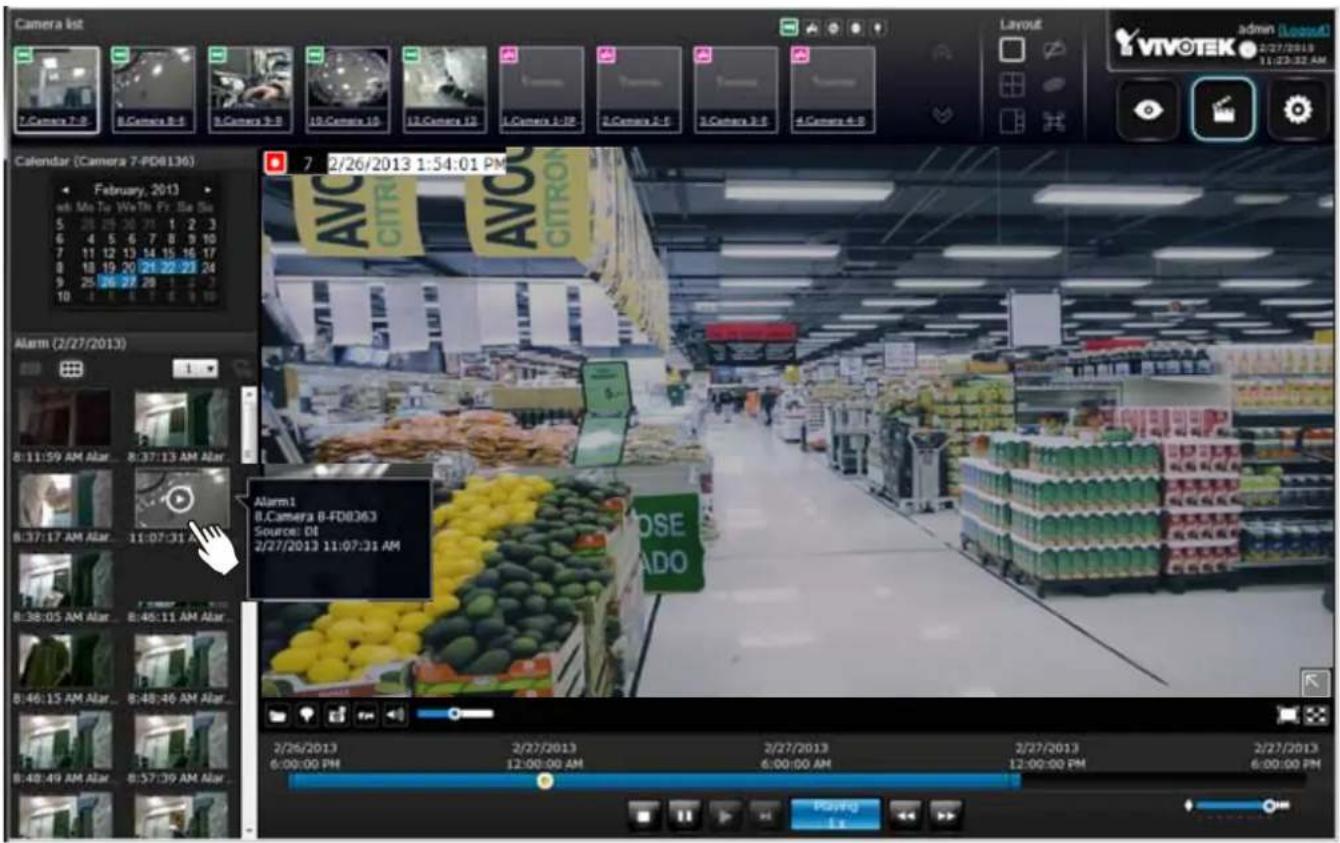The height and width of the screenshot is (843, 1340).
Task: Select the one-plus-side-panel layout icon
Action: pos(1012,121)
